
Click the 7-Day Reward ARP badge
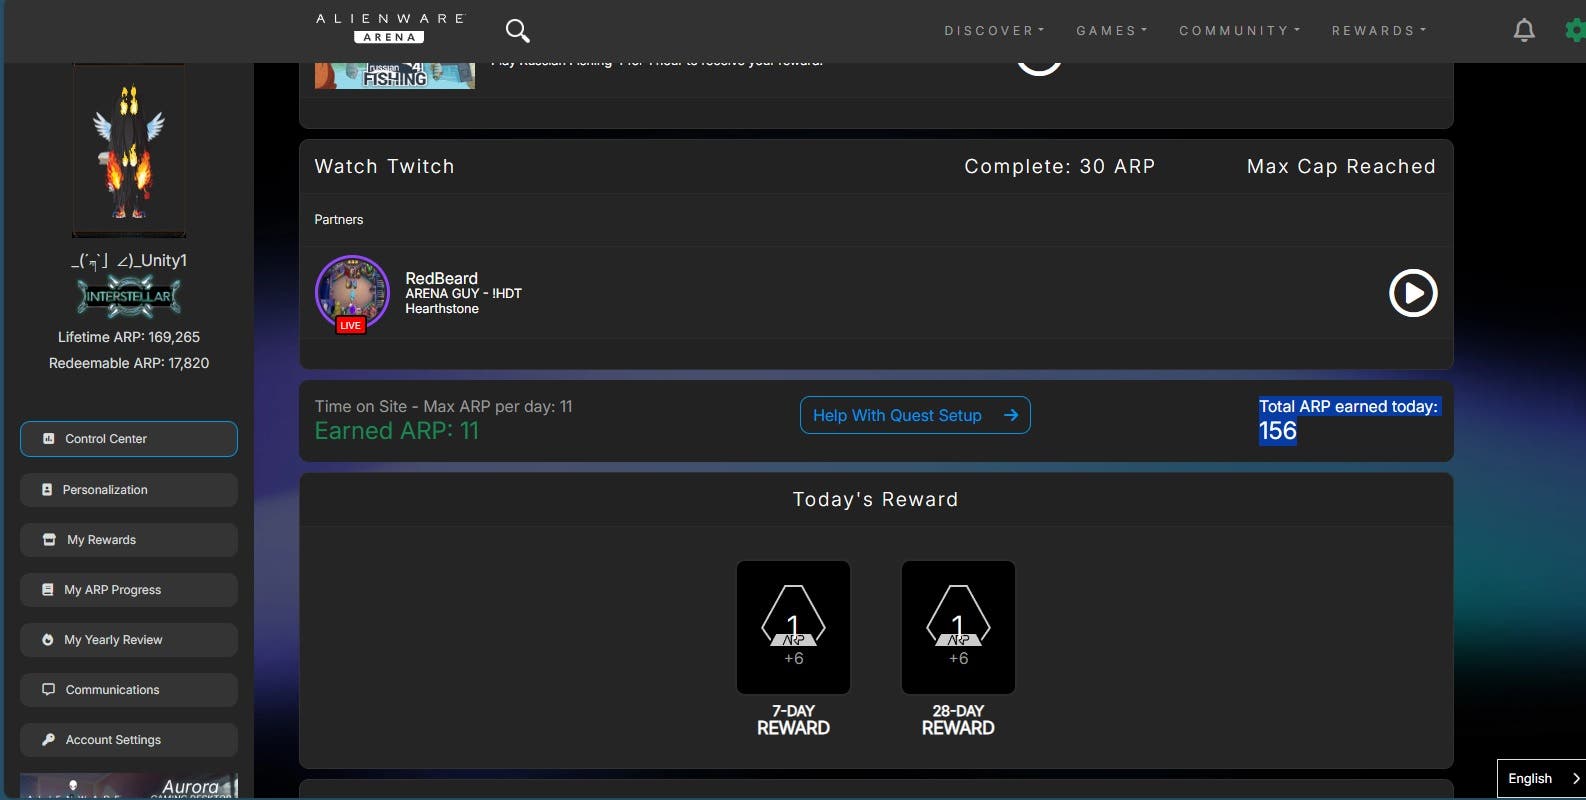[x=793, y=627]
